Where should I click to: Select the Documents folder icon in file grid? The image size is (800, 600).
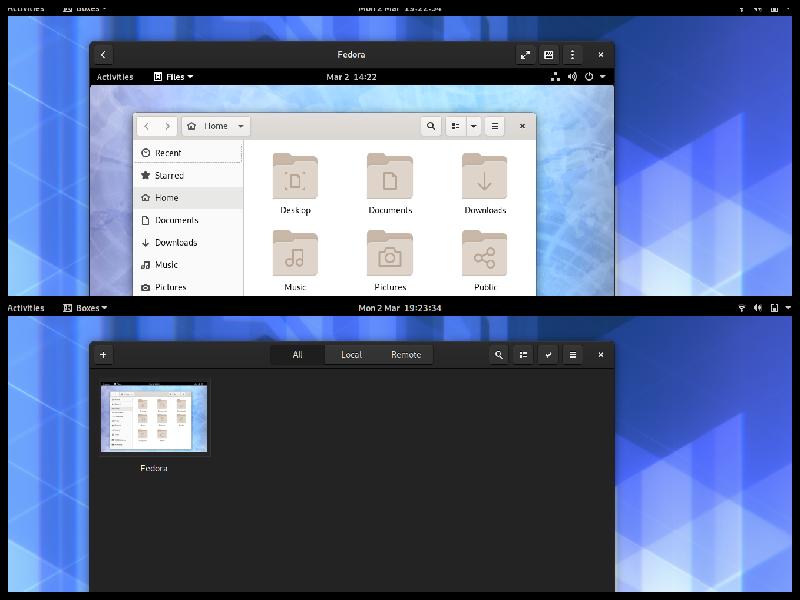click(x=390, y=176)
